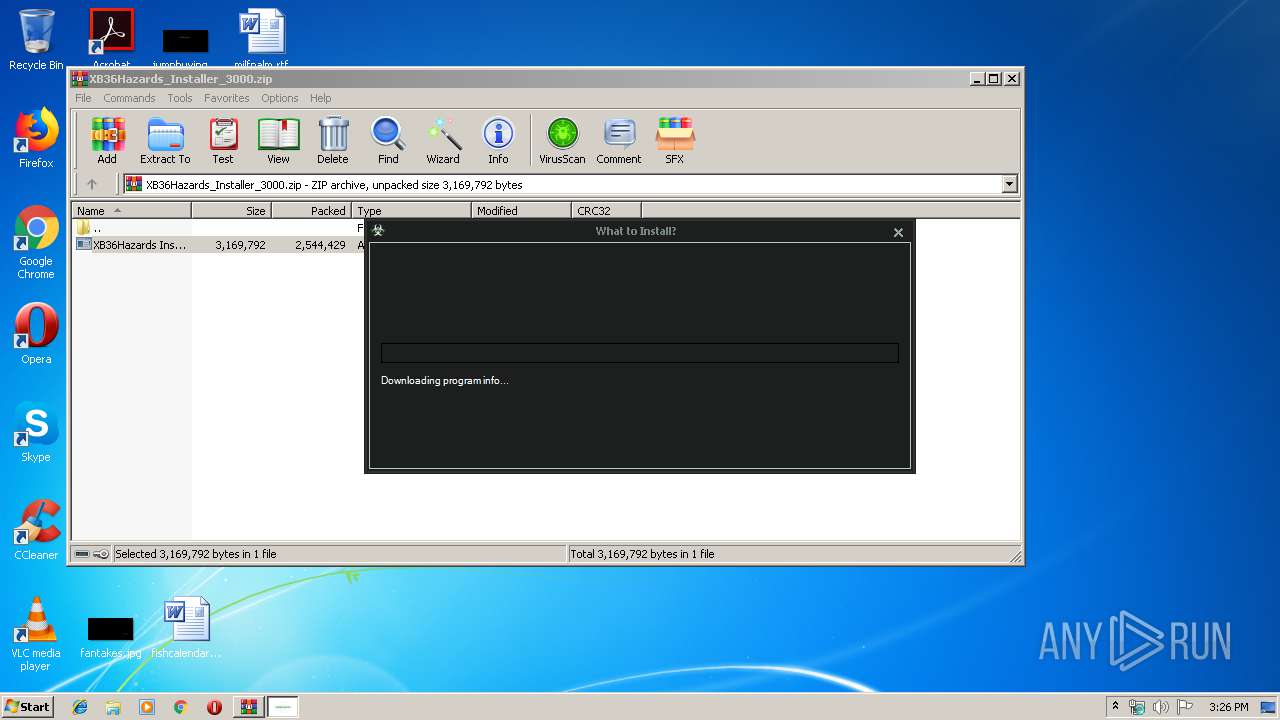Open the Options menu
The image size is (1280, 720).
click(280, 98)
